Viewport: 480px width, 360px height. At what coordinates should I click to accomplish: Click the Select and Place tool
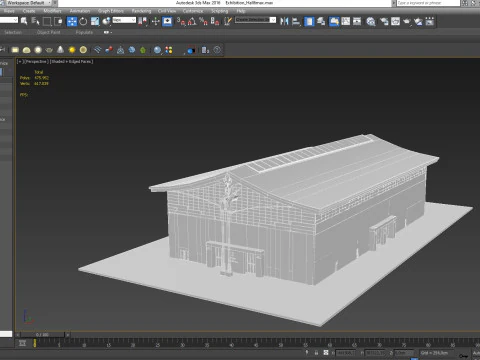point(106,21)
